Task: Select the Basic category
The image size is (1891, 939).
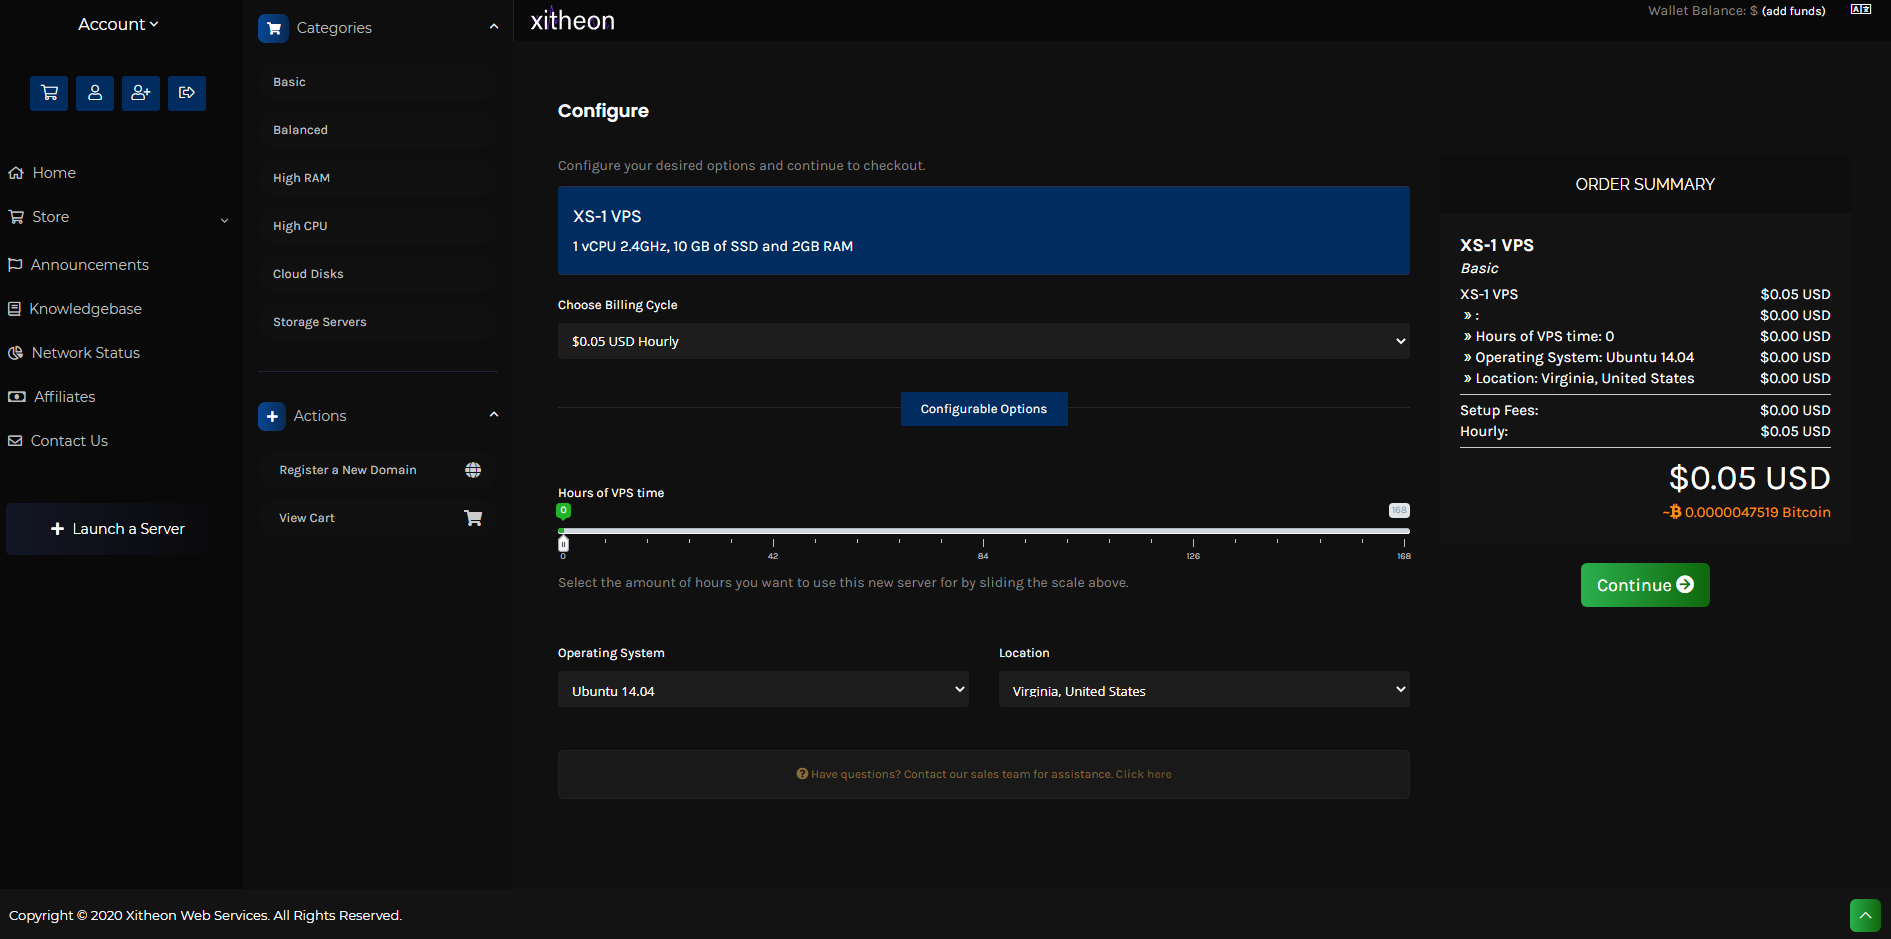Action: (x=378, y=82)
